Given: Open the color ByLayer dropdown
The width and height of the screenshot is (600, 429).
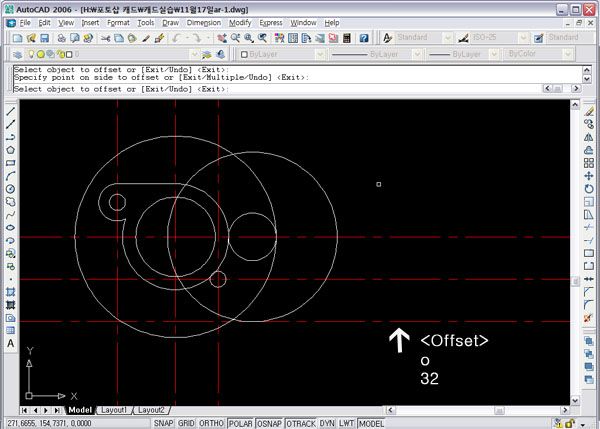Looking at the screenshot, I should pos(320,54).
